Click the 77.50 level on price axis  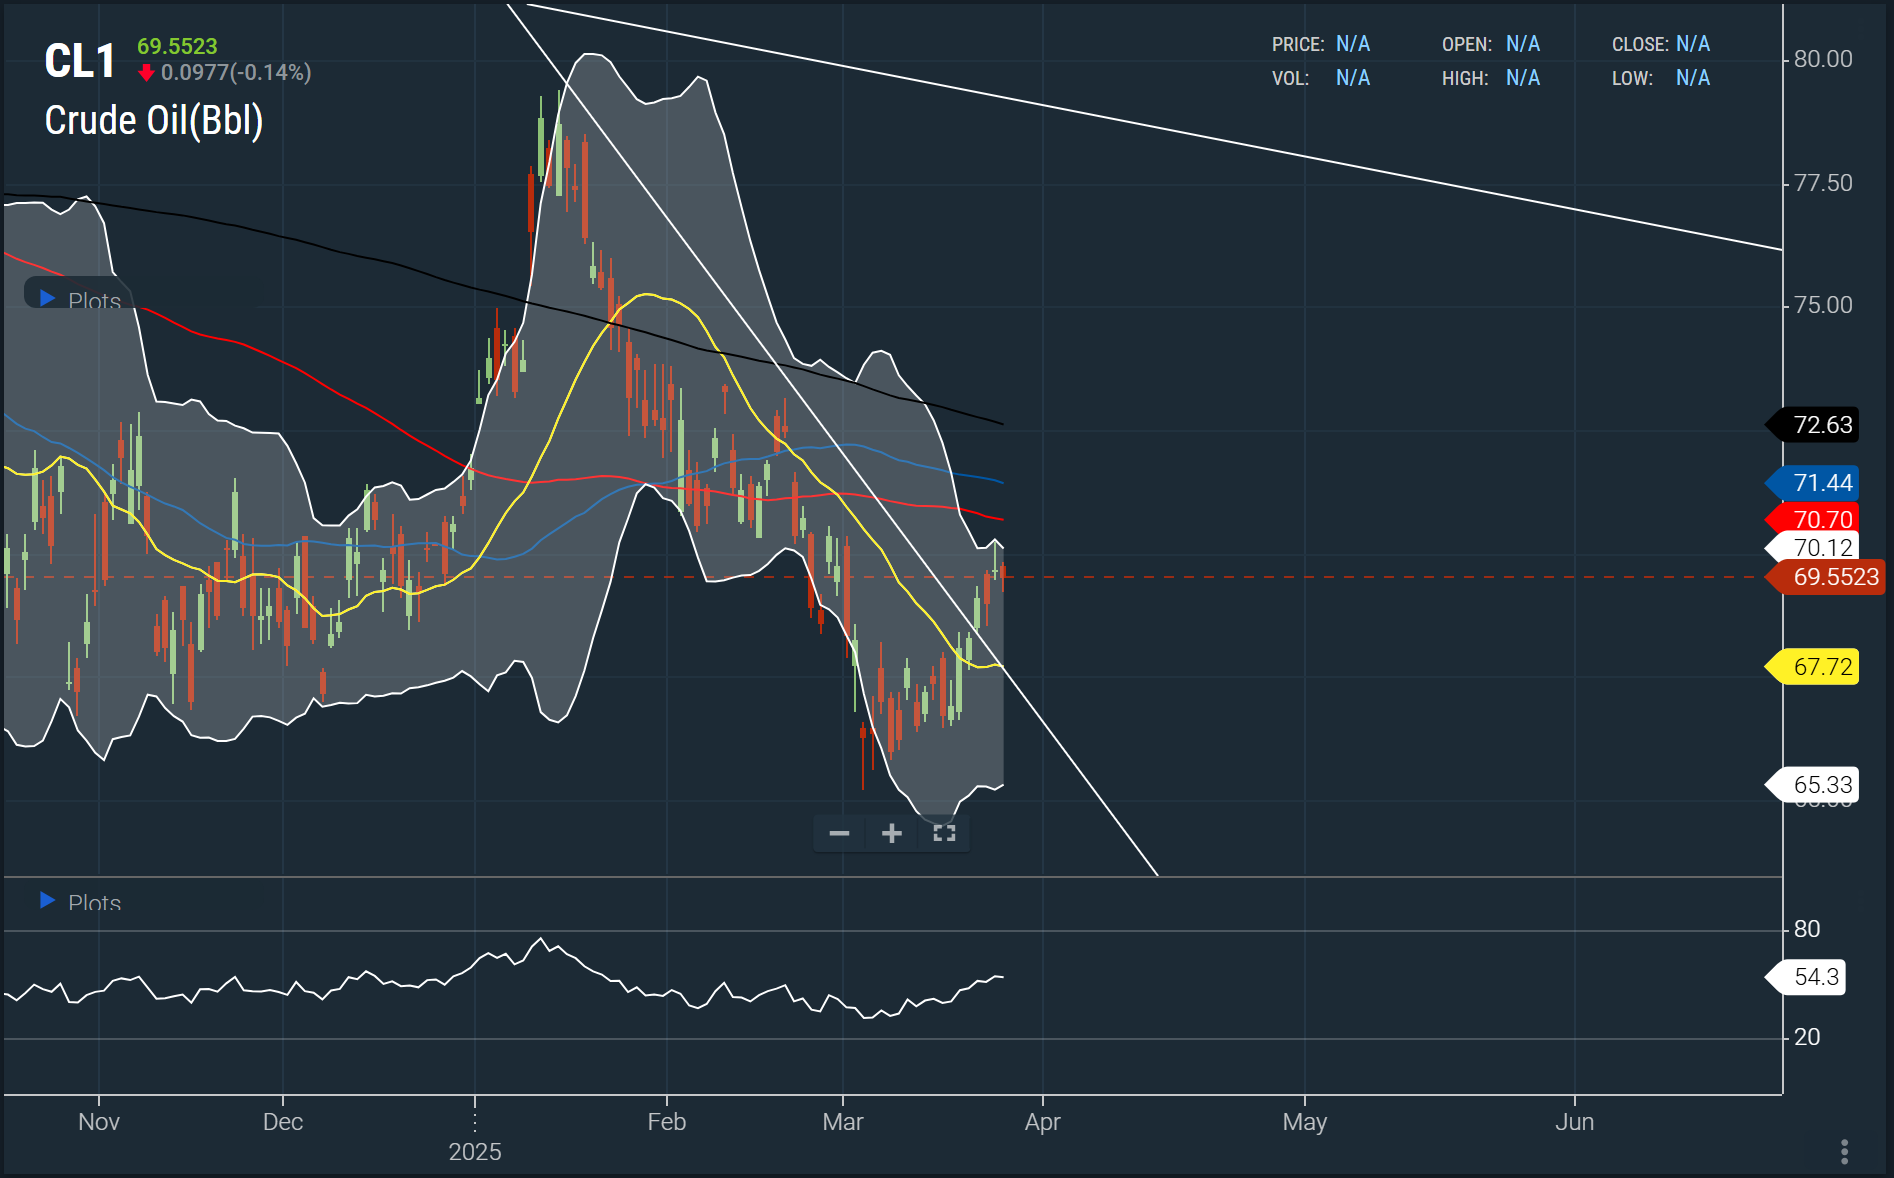coord(1822,183)
